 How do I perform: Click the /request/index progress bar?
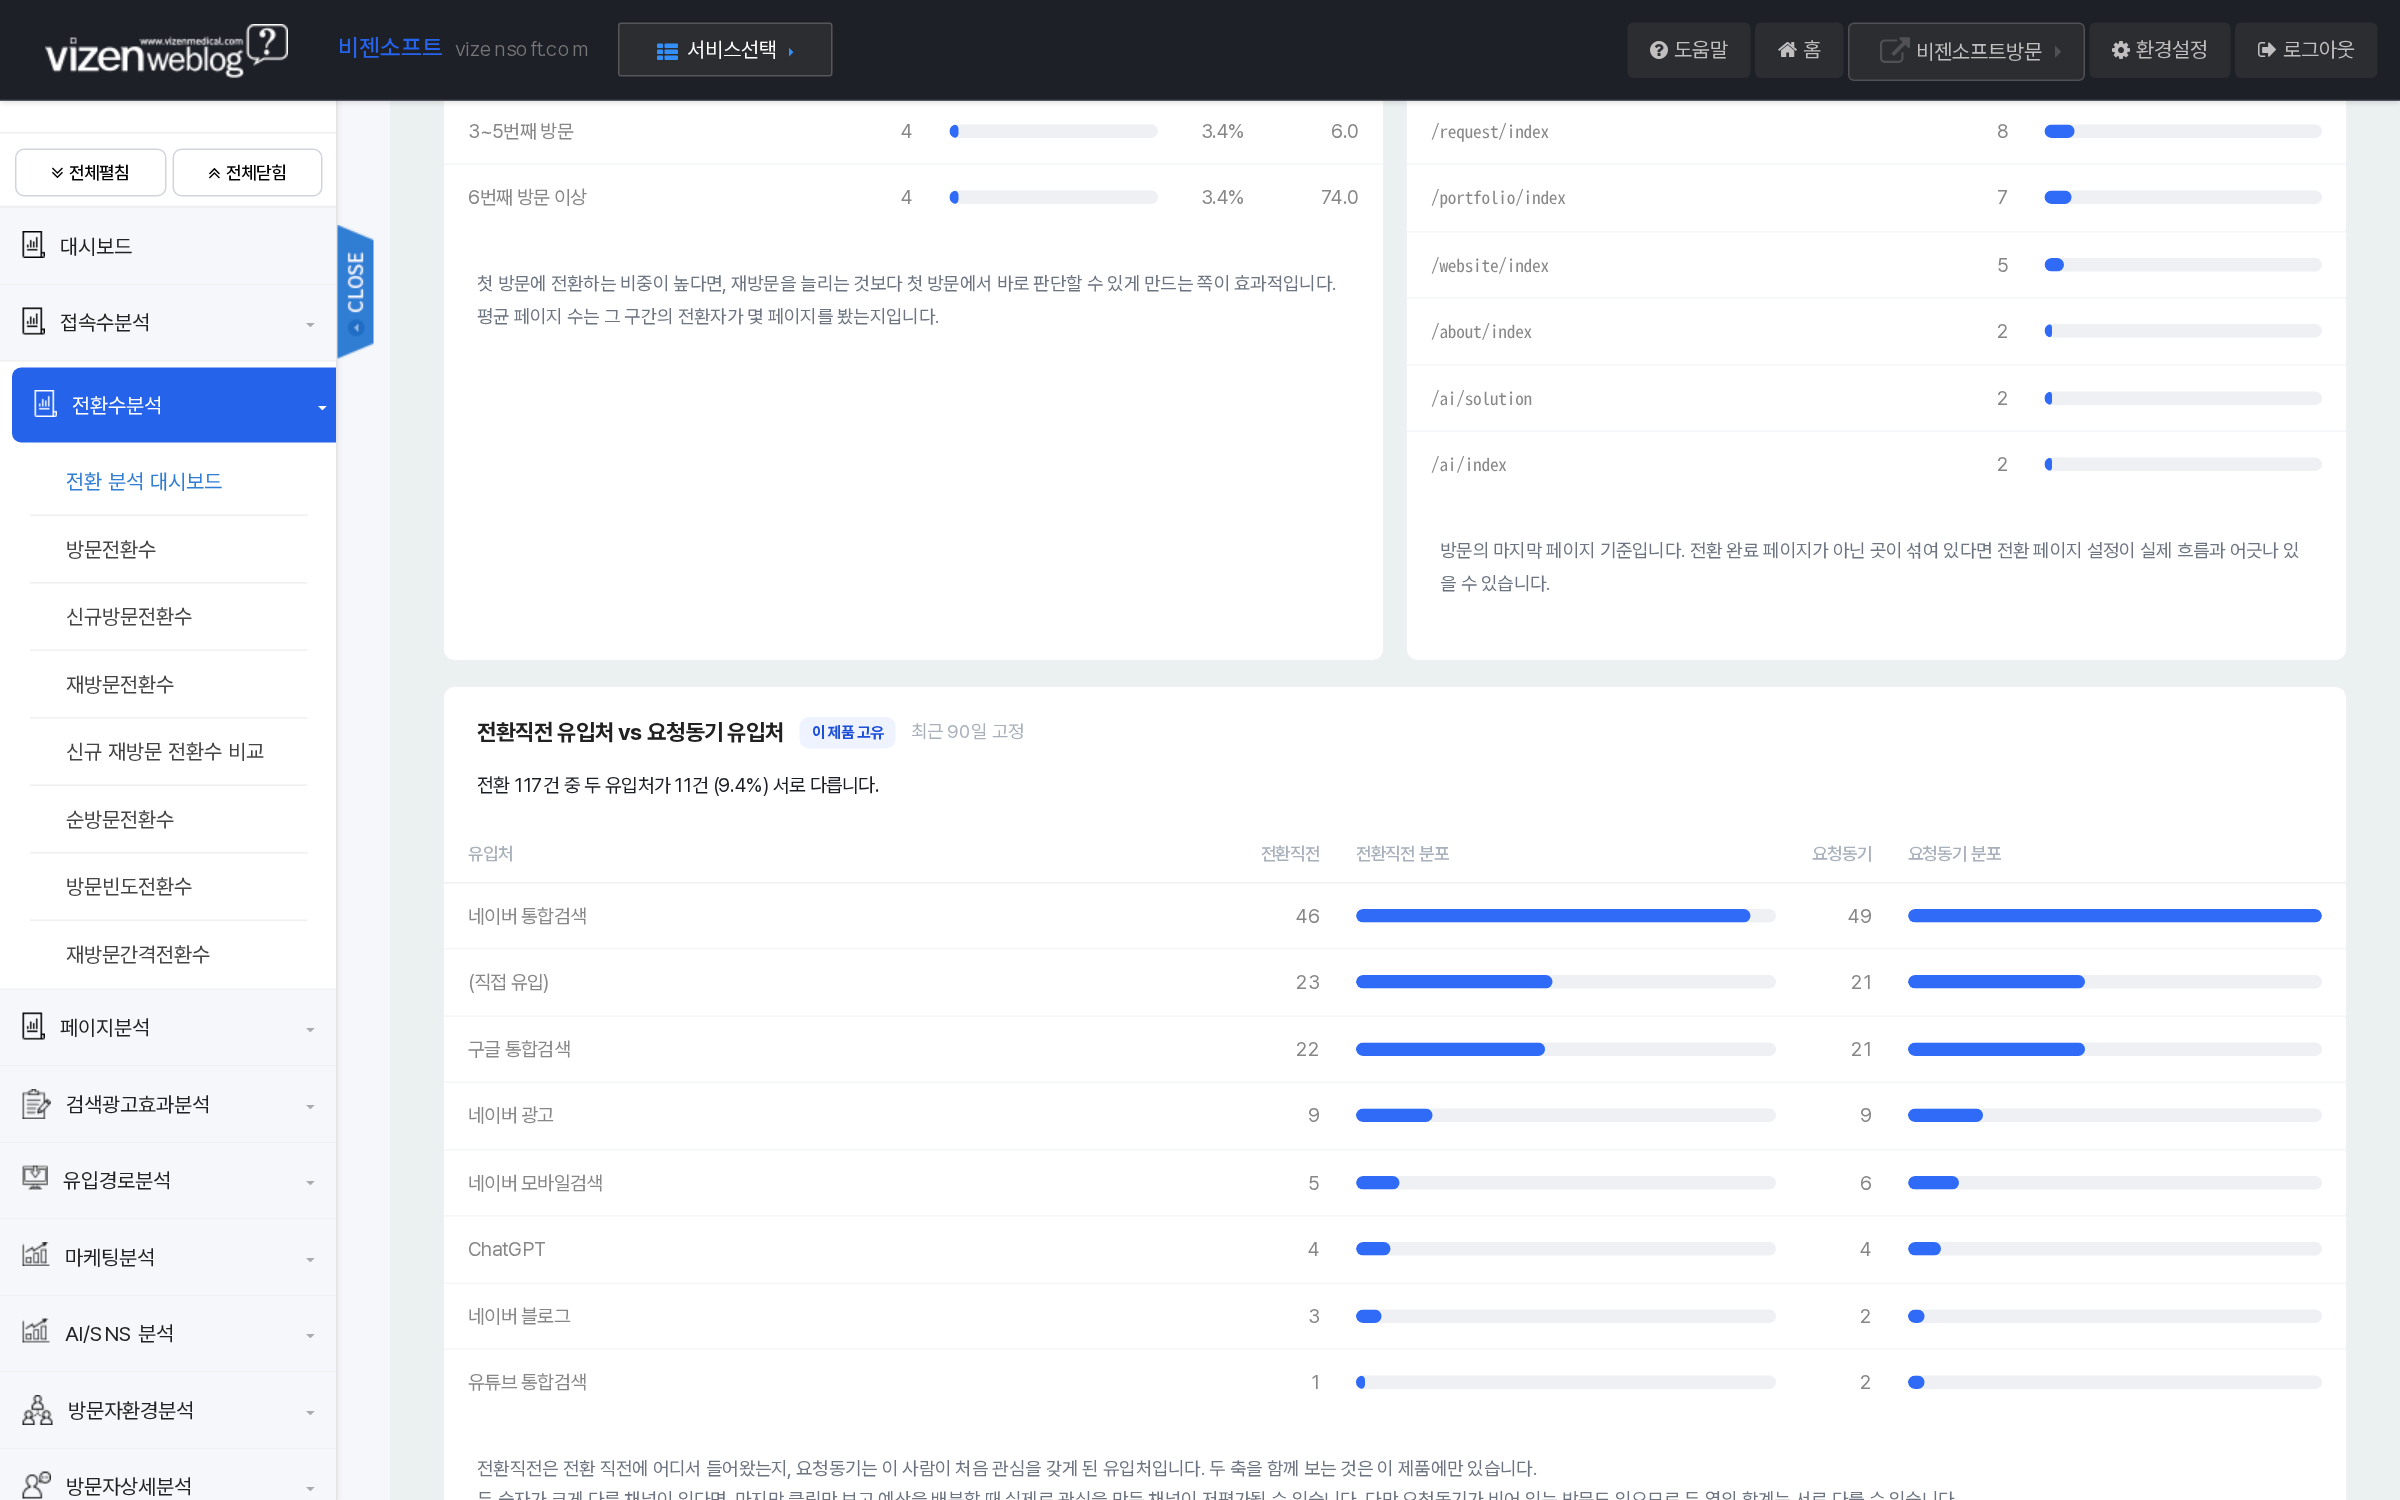(x=2182, y=131)
